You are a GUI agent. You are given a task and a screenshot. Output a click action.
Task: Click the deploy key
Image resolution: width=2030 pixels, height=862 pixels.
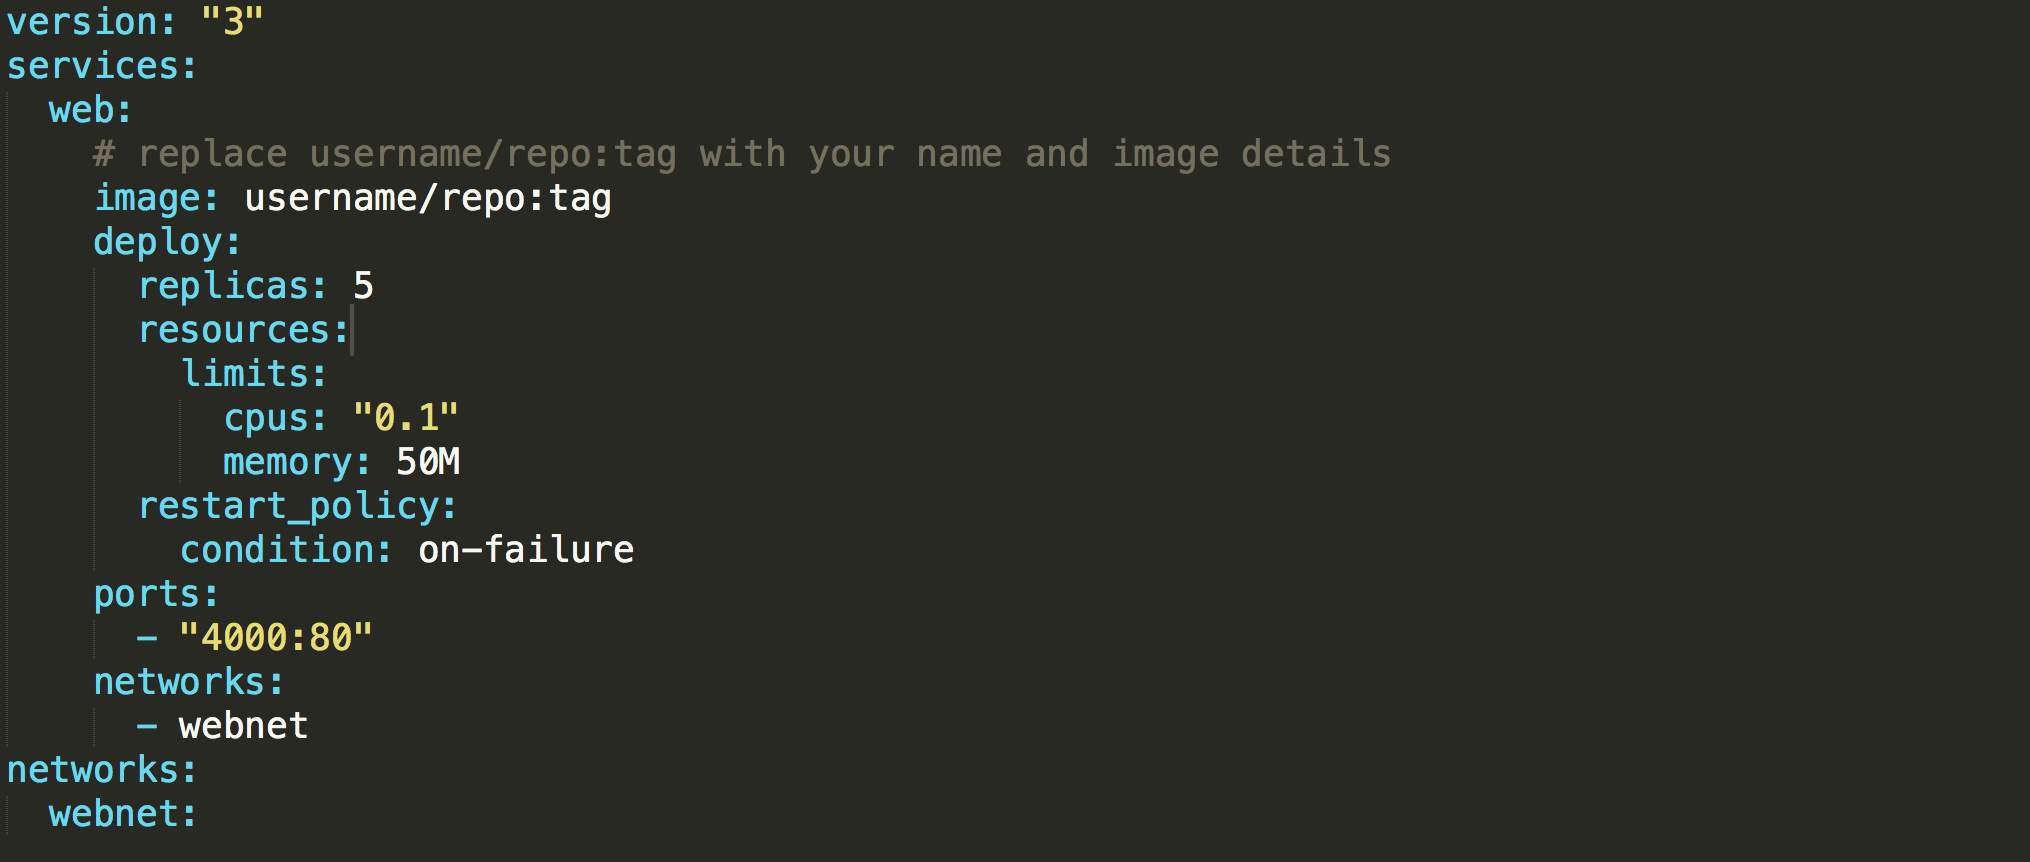pyautogui.click(x=159, y=242)
